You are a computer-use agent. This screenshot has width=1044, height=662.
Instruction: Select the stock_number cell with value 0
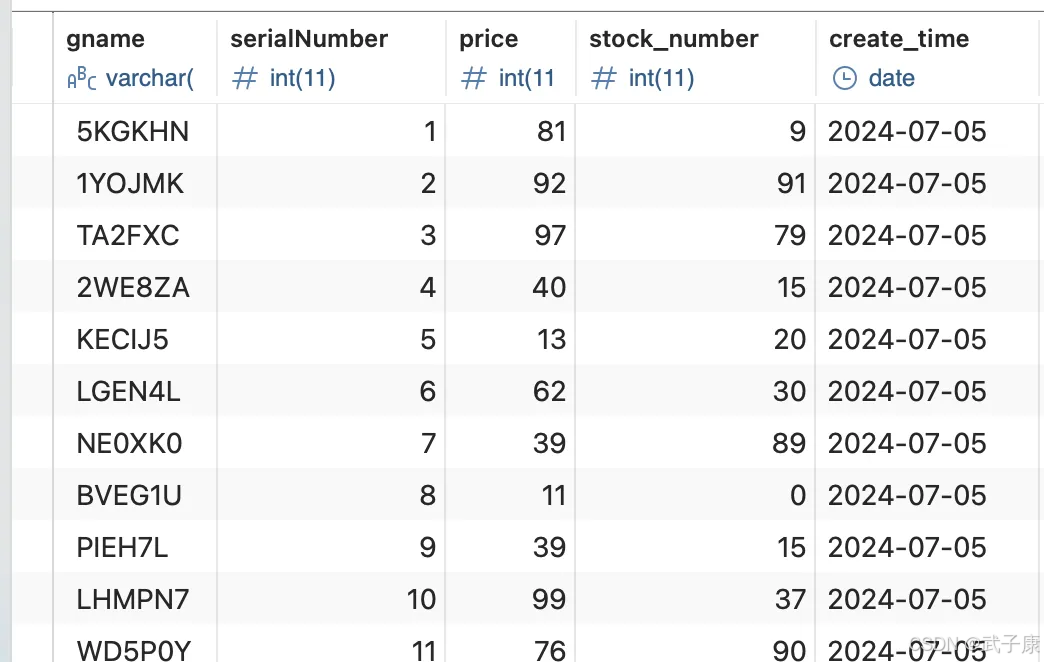coord(695,494)
